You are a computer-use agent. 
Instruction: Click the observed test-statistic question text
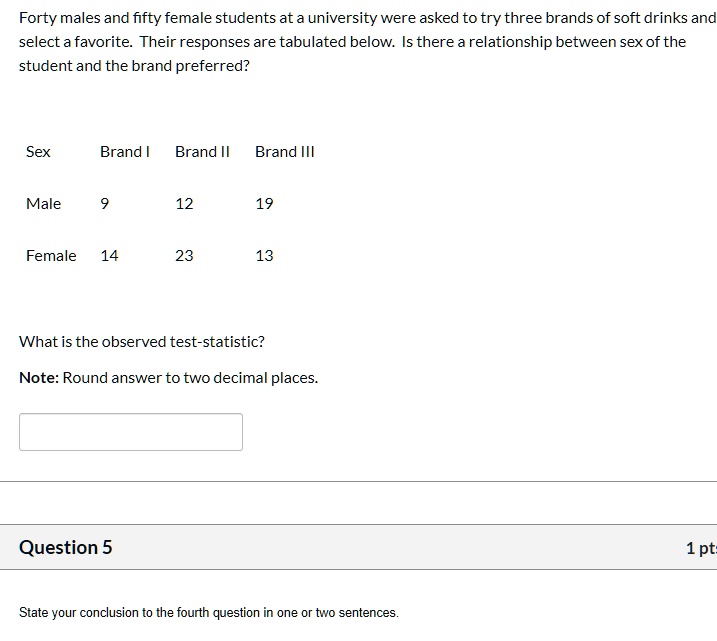[142, 342]
